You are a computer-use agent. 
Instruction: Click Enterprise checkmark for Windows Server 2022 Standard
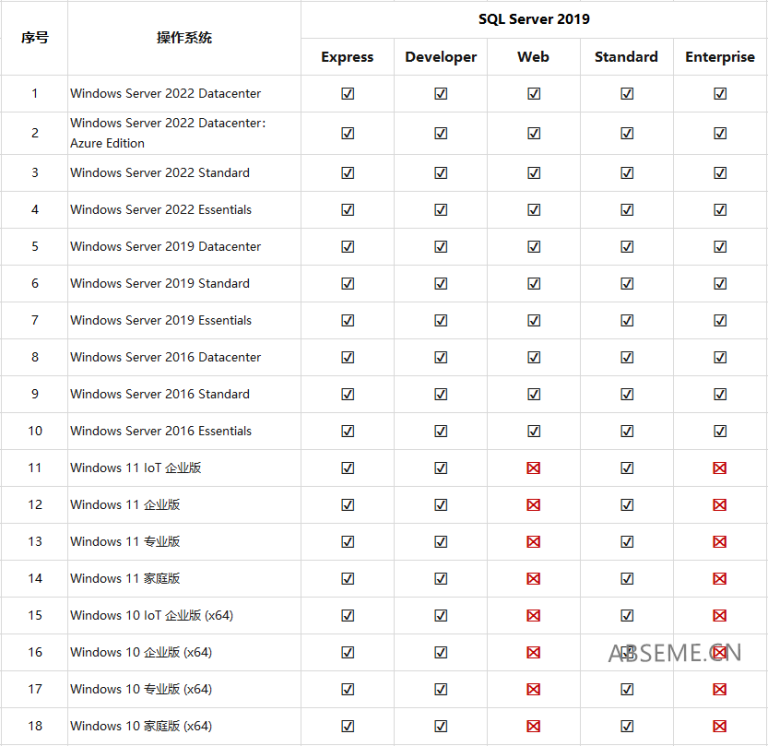pyautogui.click(x=719, y=173)
